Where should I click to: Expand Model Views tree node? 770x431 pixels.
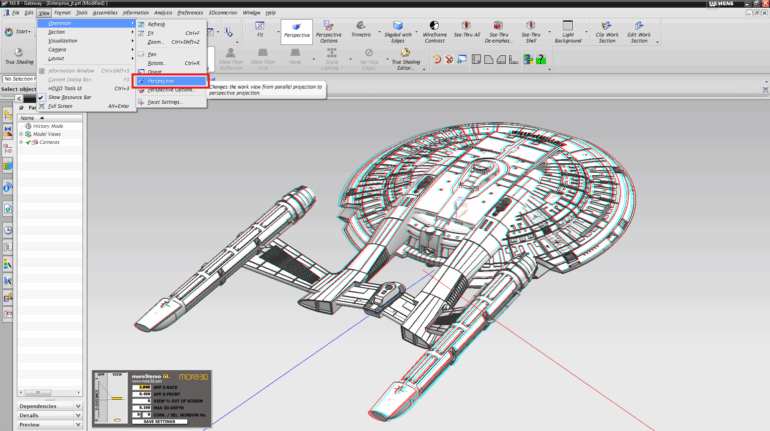pyautogui.click(x=21, y=134)
